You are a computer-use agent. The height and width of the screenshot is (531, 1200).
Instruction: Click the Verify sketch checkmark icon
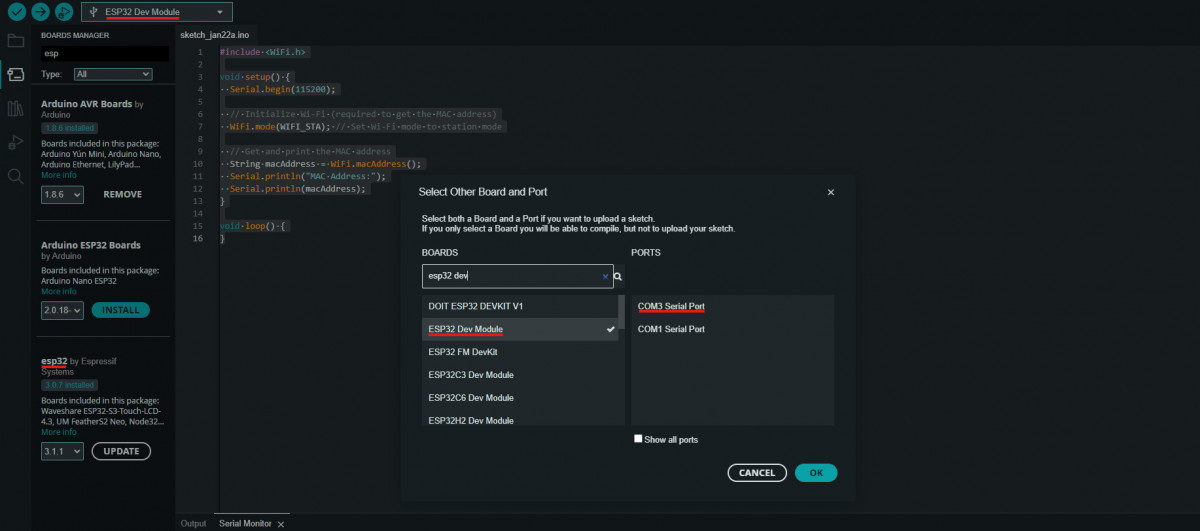point(16,12)
